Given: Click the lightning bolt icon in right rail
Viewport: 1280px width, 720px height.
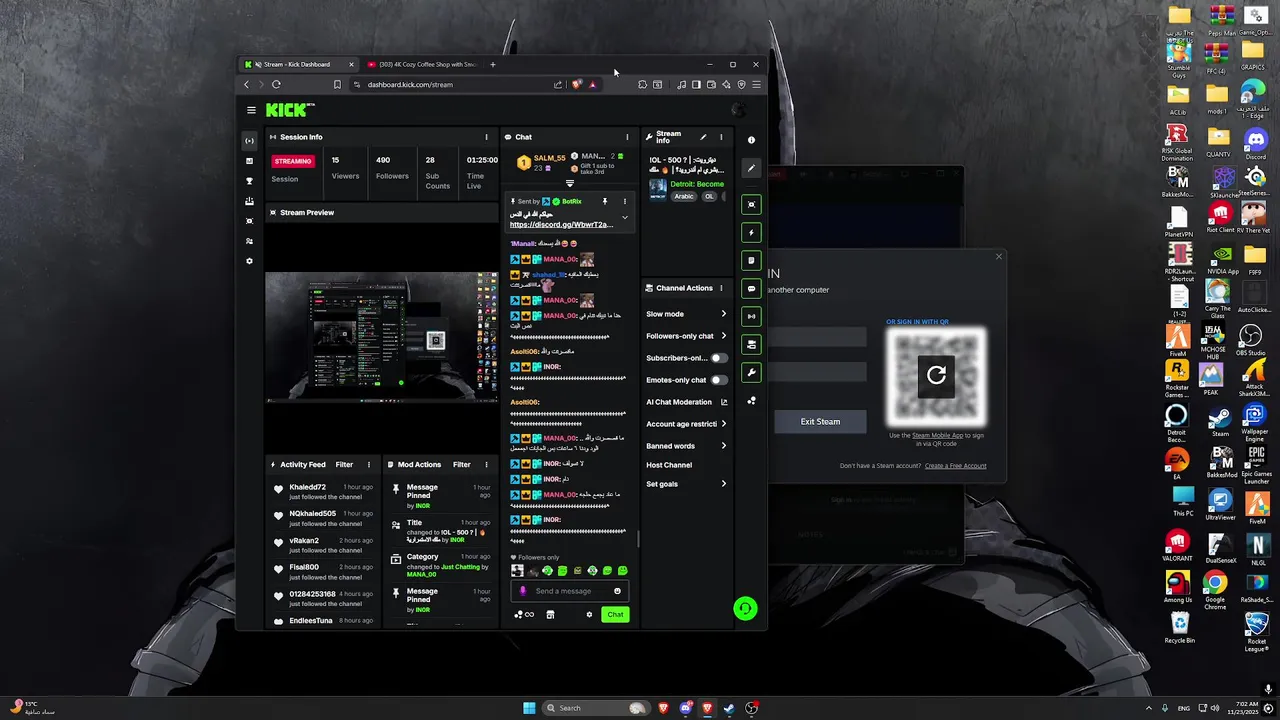Looking at the screenshot, I should (x=751, y=232).
